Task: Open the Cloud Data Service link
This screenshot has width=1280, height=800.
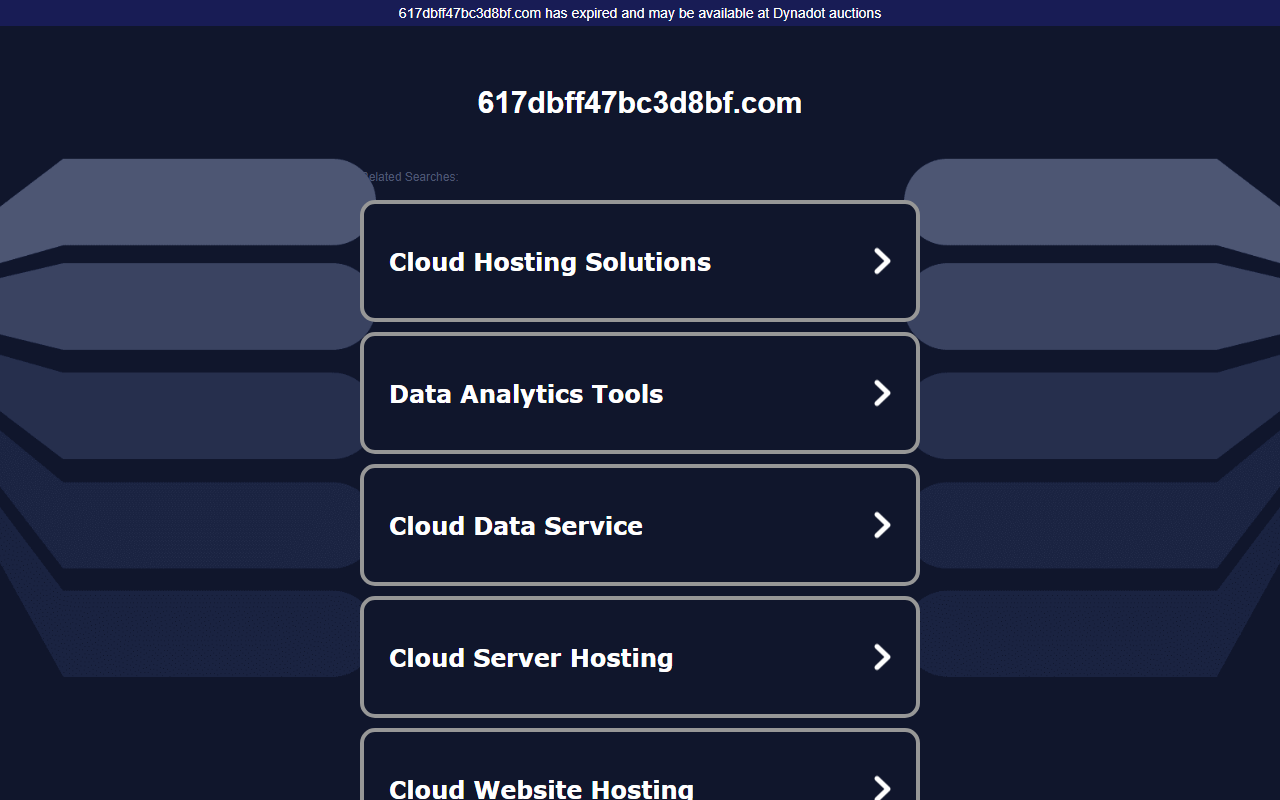Action: pos(640,525)
